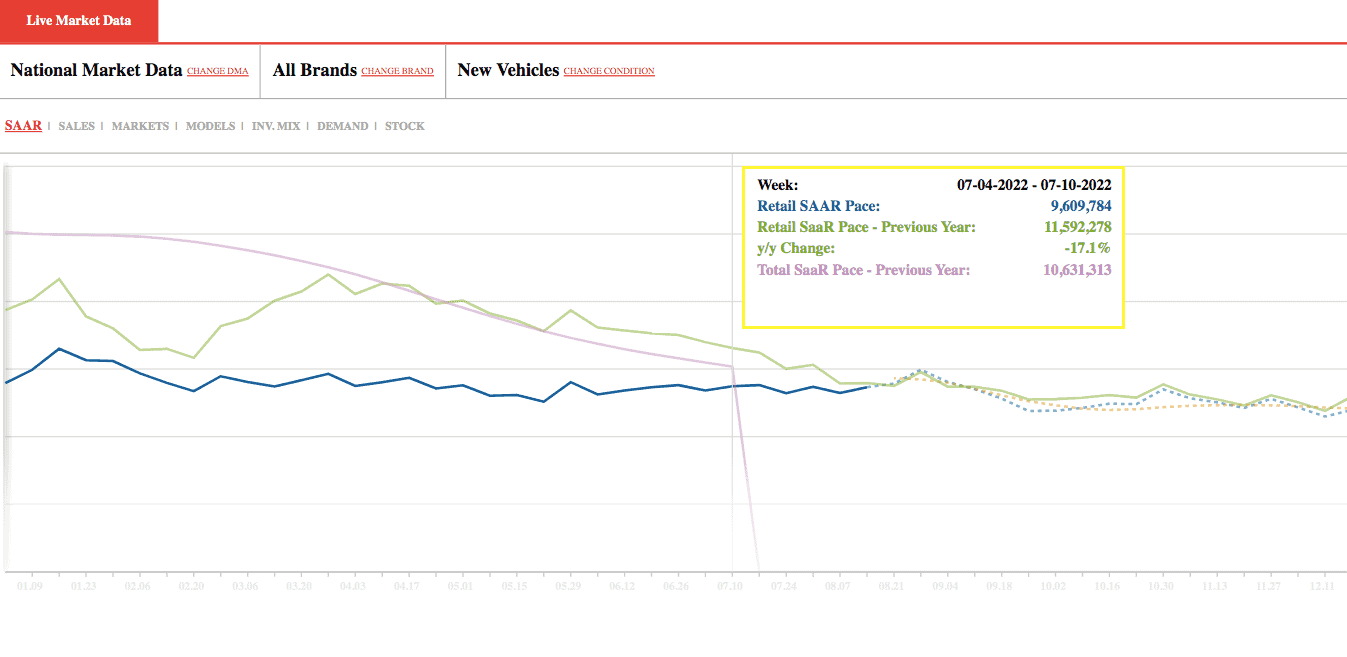Screen dimensions: 1347x657
Task: Click the 12.11 date axis label
Action: pyautogui.click(x=1323, y=585)
